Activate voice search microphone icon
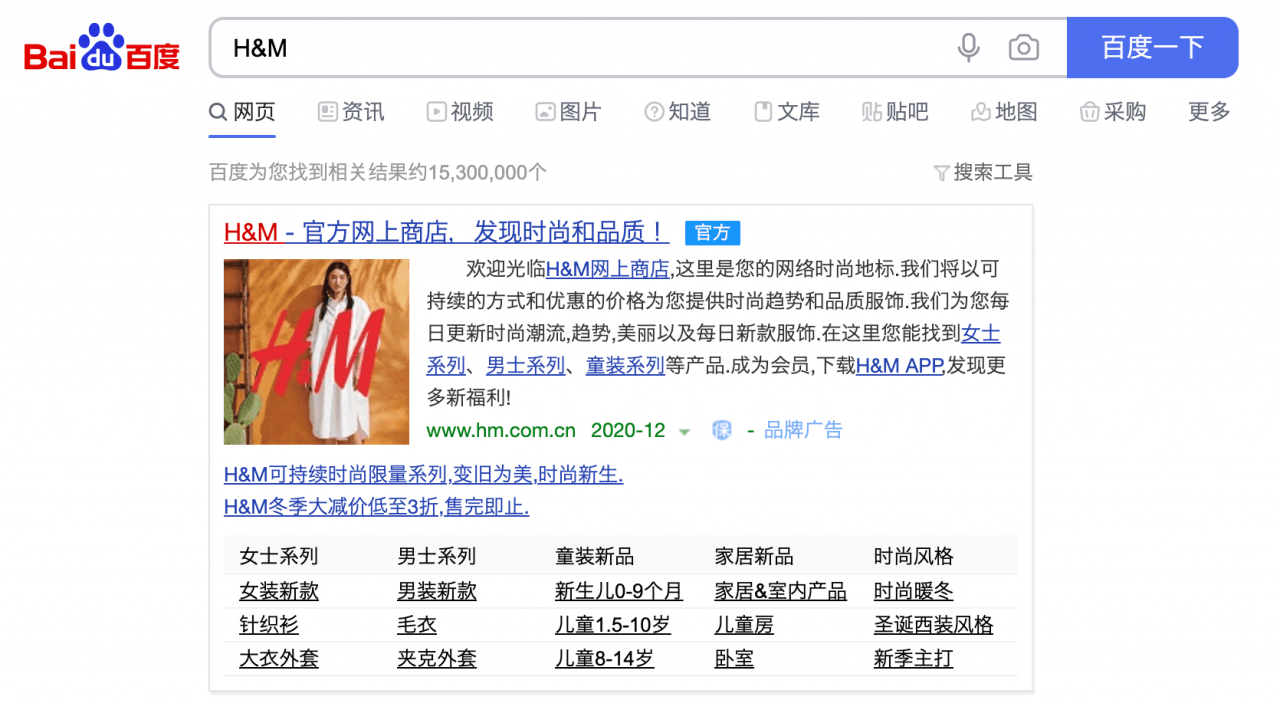Image resolution: width=1280 pixels, height=710 pixels. (x=968, y=47)
